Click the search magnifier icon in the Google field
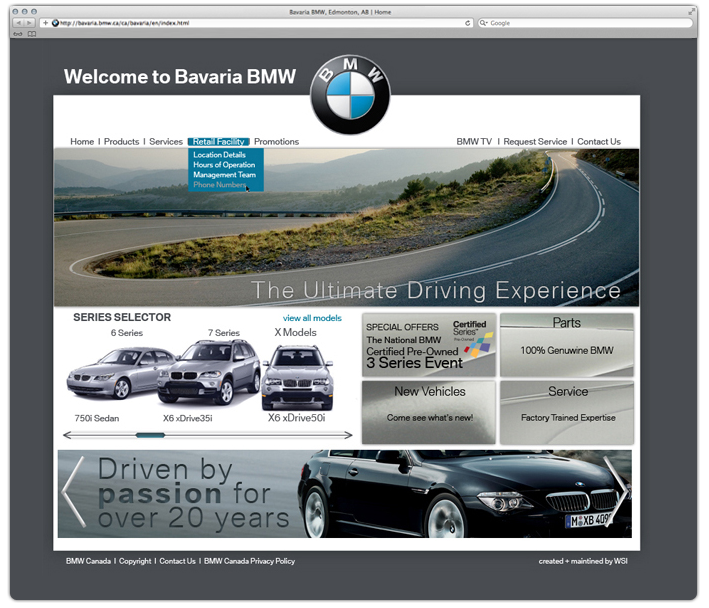This screenshot has width=709, height=608. coord(483,23)
